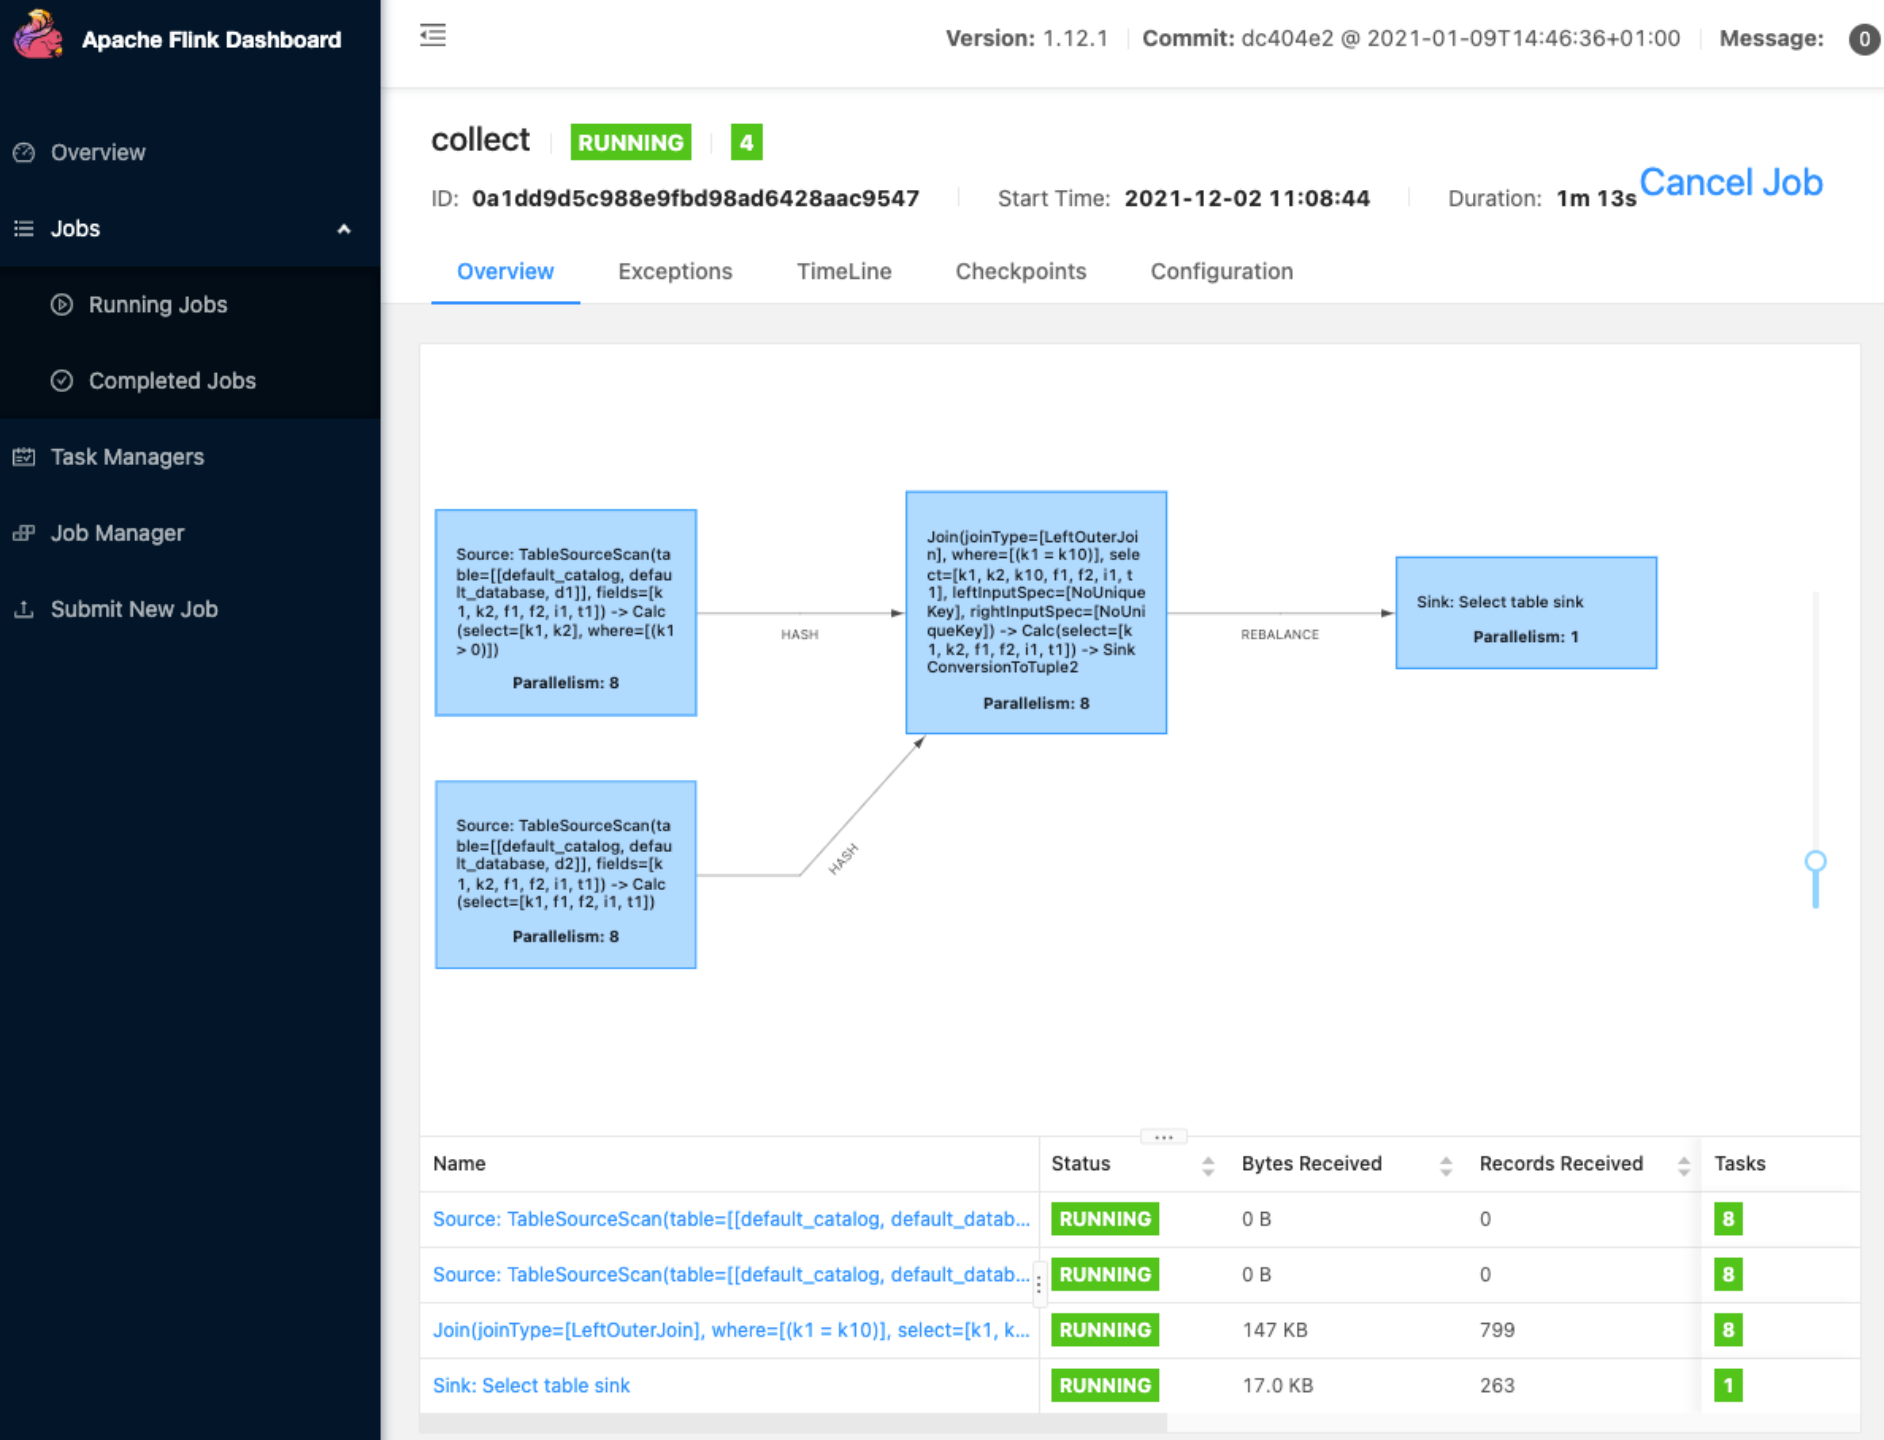Go to Task Managers page
This screenshot has height=1440, width=1884.
coord(127,457)
